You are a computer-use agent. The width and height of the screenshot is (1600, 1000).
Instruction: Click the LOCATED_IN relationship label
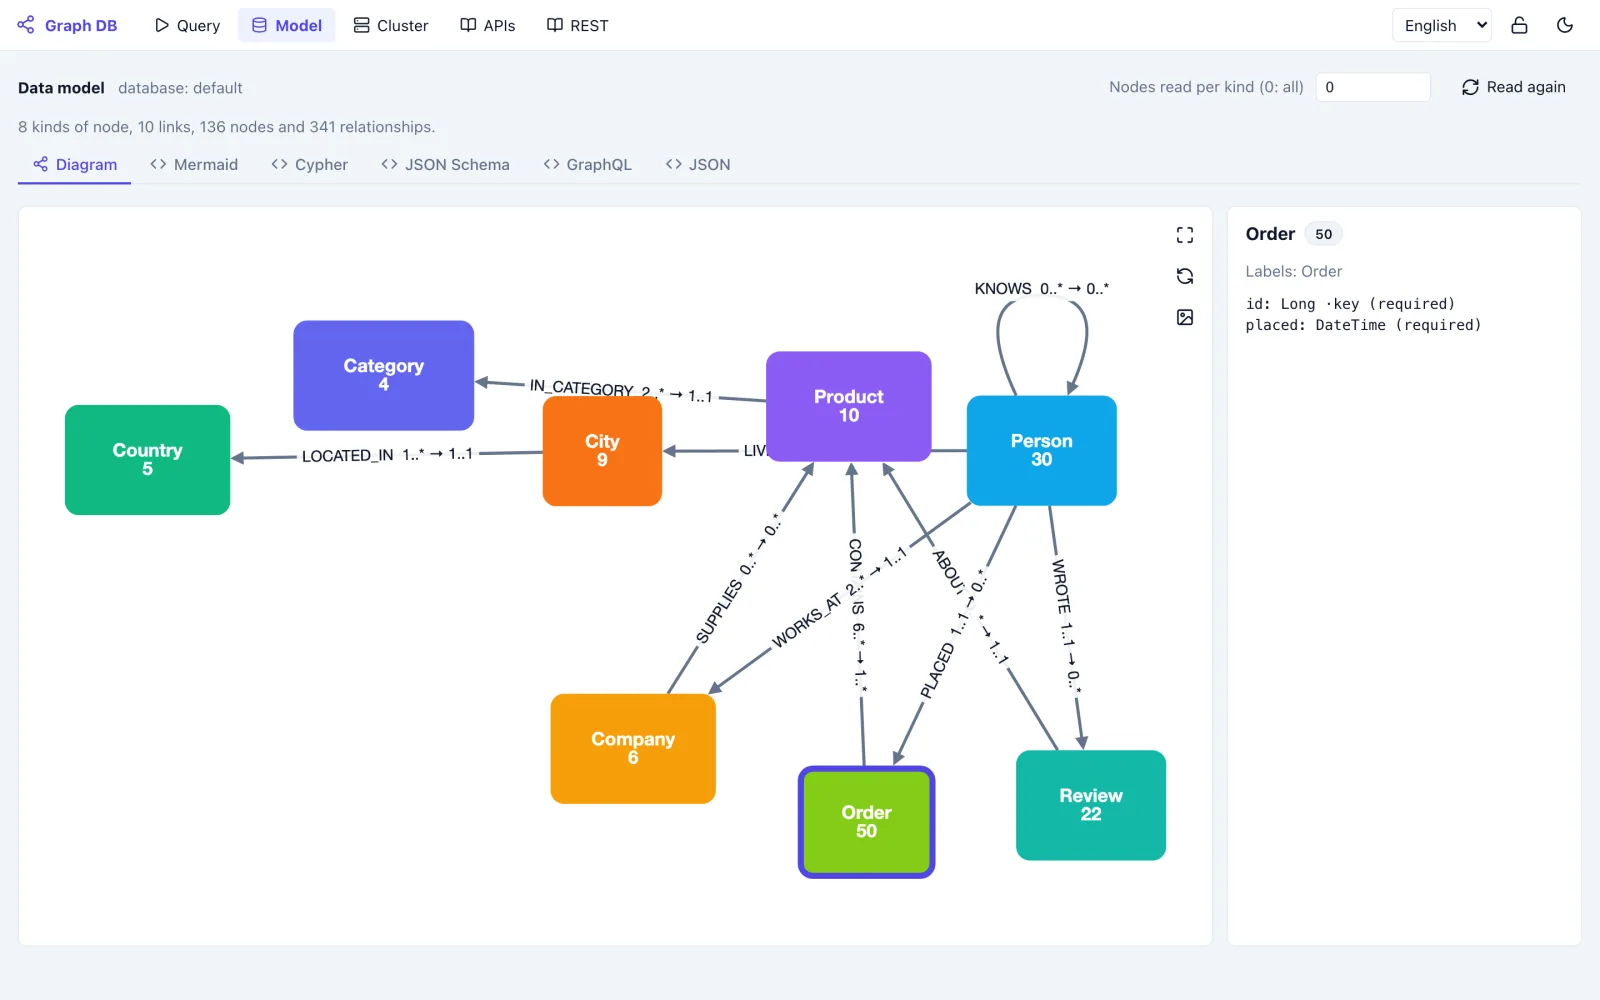coord(387,455)
